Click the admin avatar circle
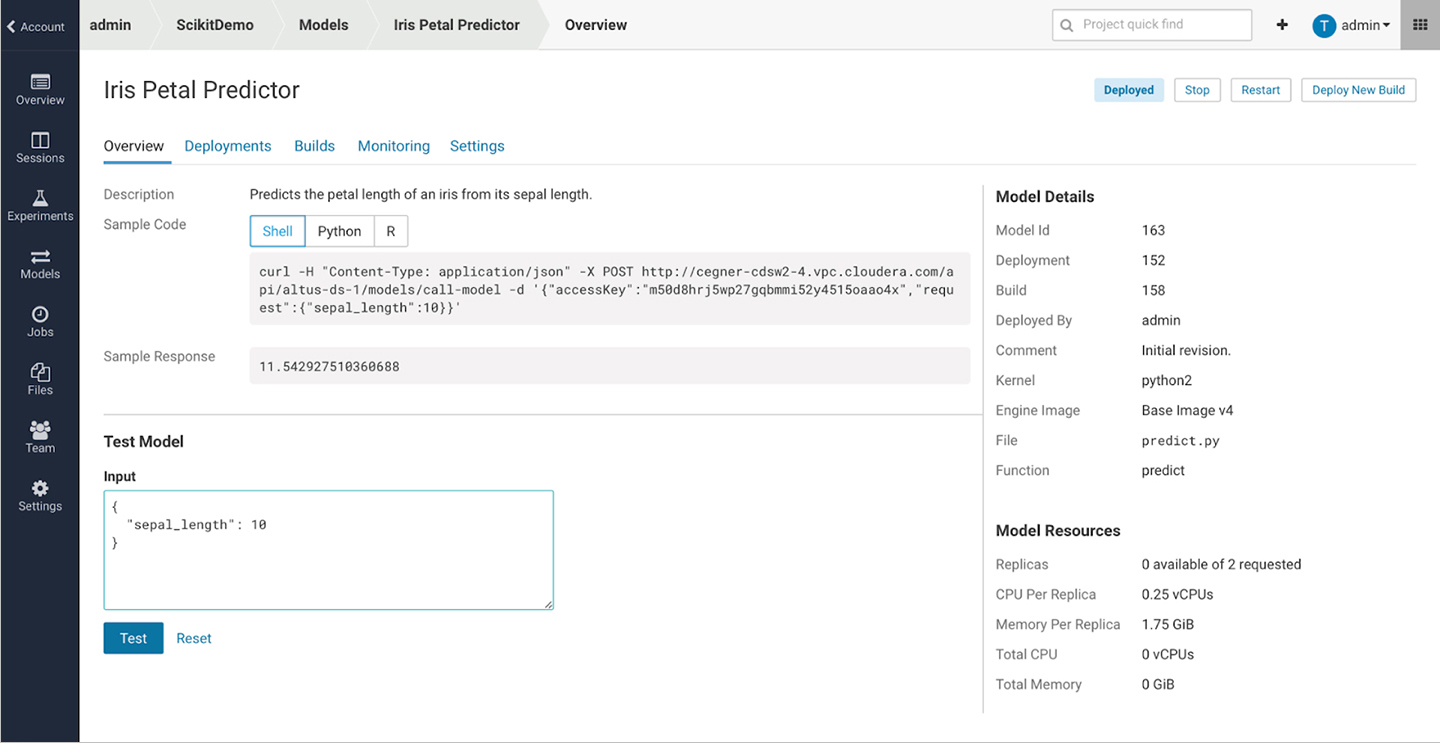Image resolution: width=1440 pixels, height=743 pixels. (1324, 26)
